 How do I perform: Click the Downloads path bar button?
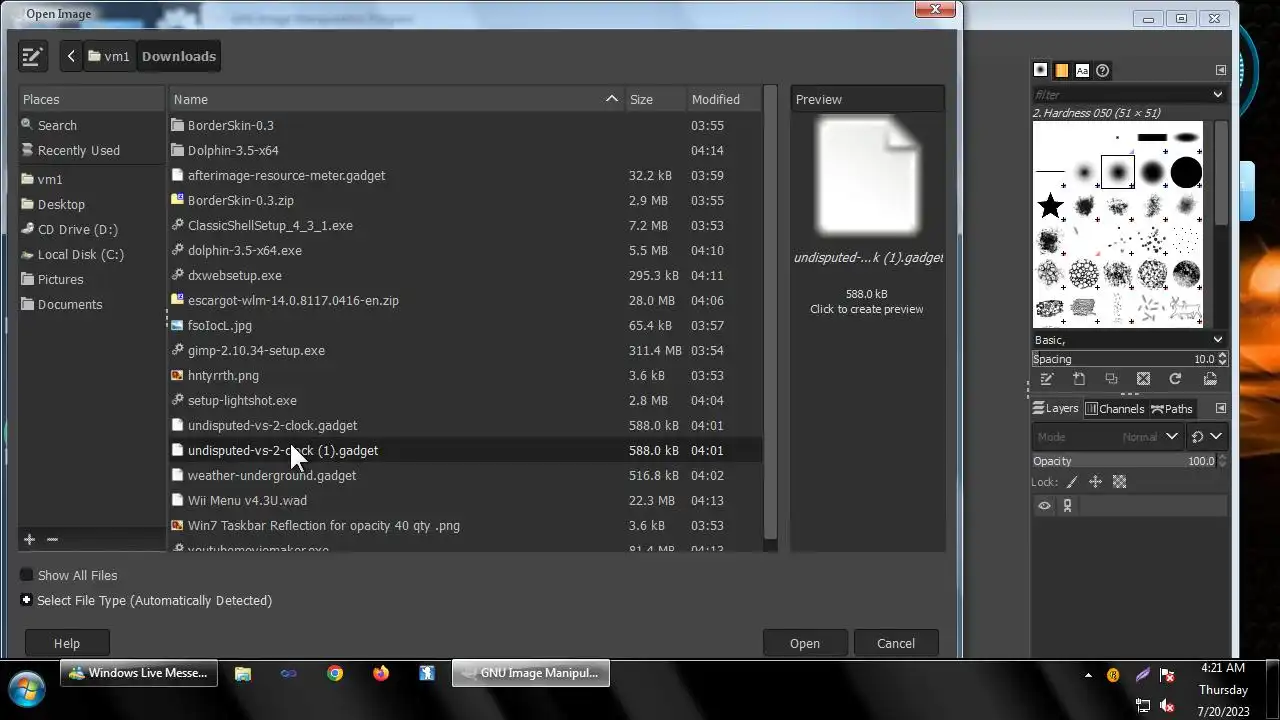tap(179, 56)
